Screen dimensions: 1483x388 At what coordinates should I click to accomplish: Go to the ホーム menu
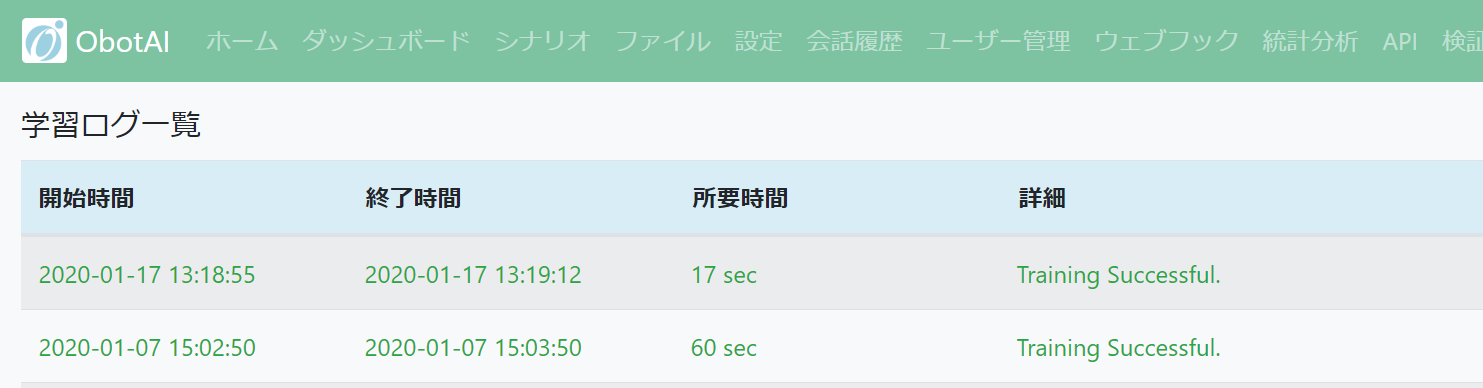[x=242, y=41]
